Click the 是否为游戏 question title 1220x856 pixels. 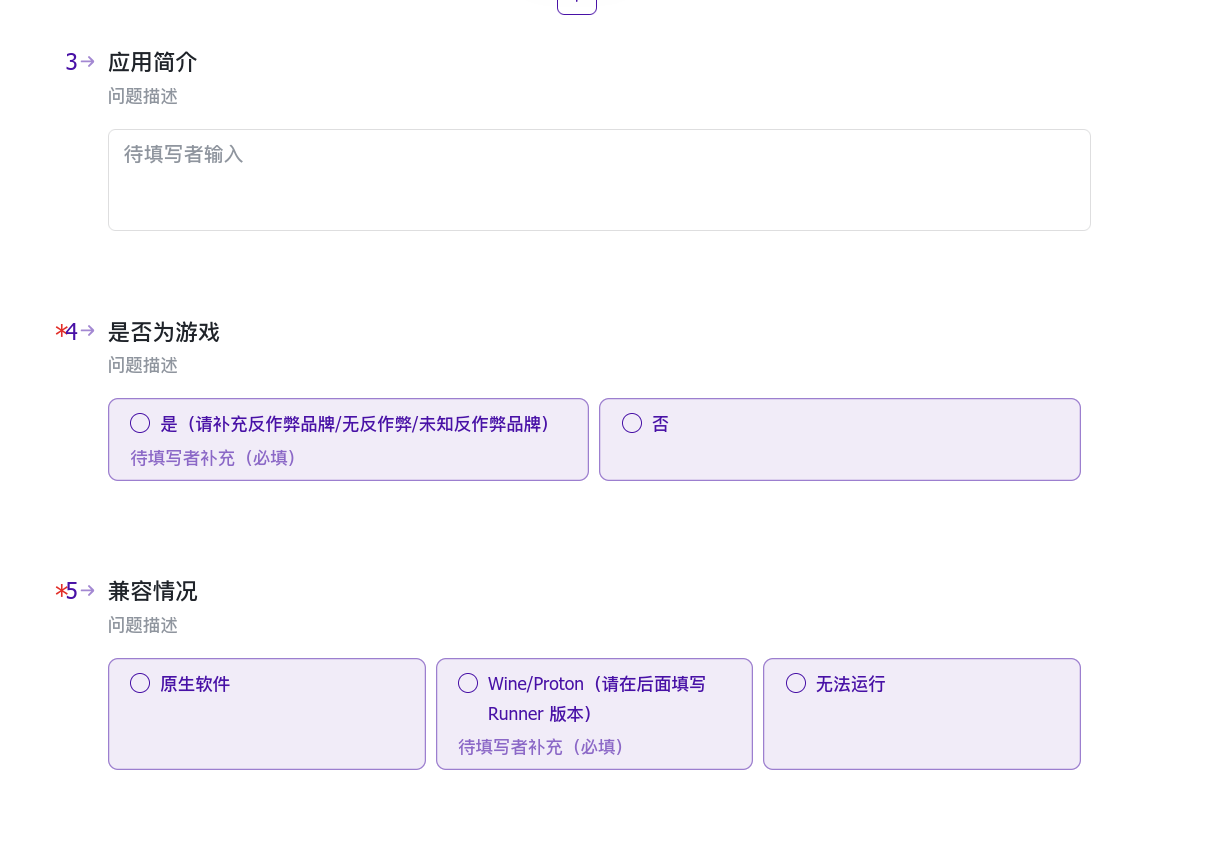[x=164, y=332]
